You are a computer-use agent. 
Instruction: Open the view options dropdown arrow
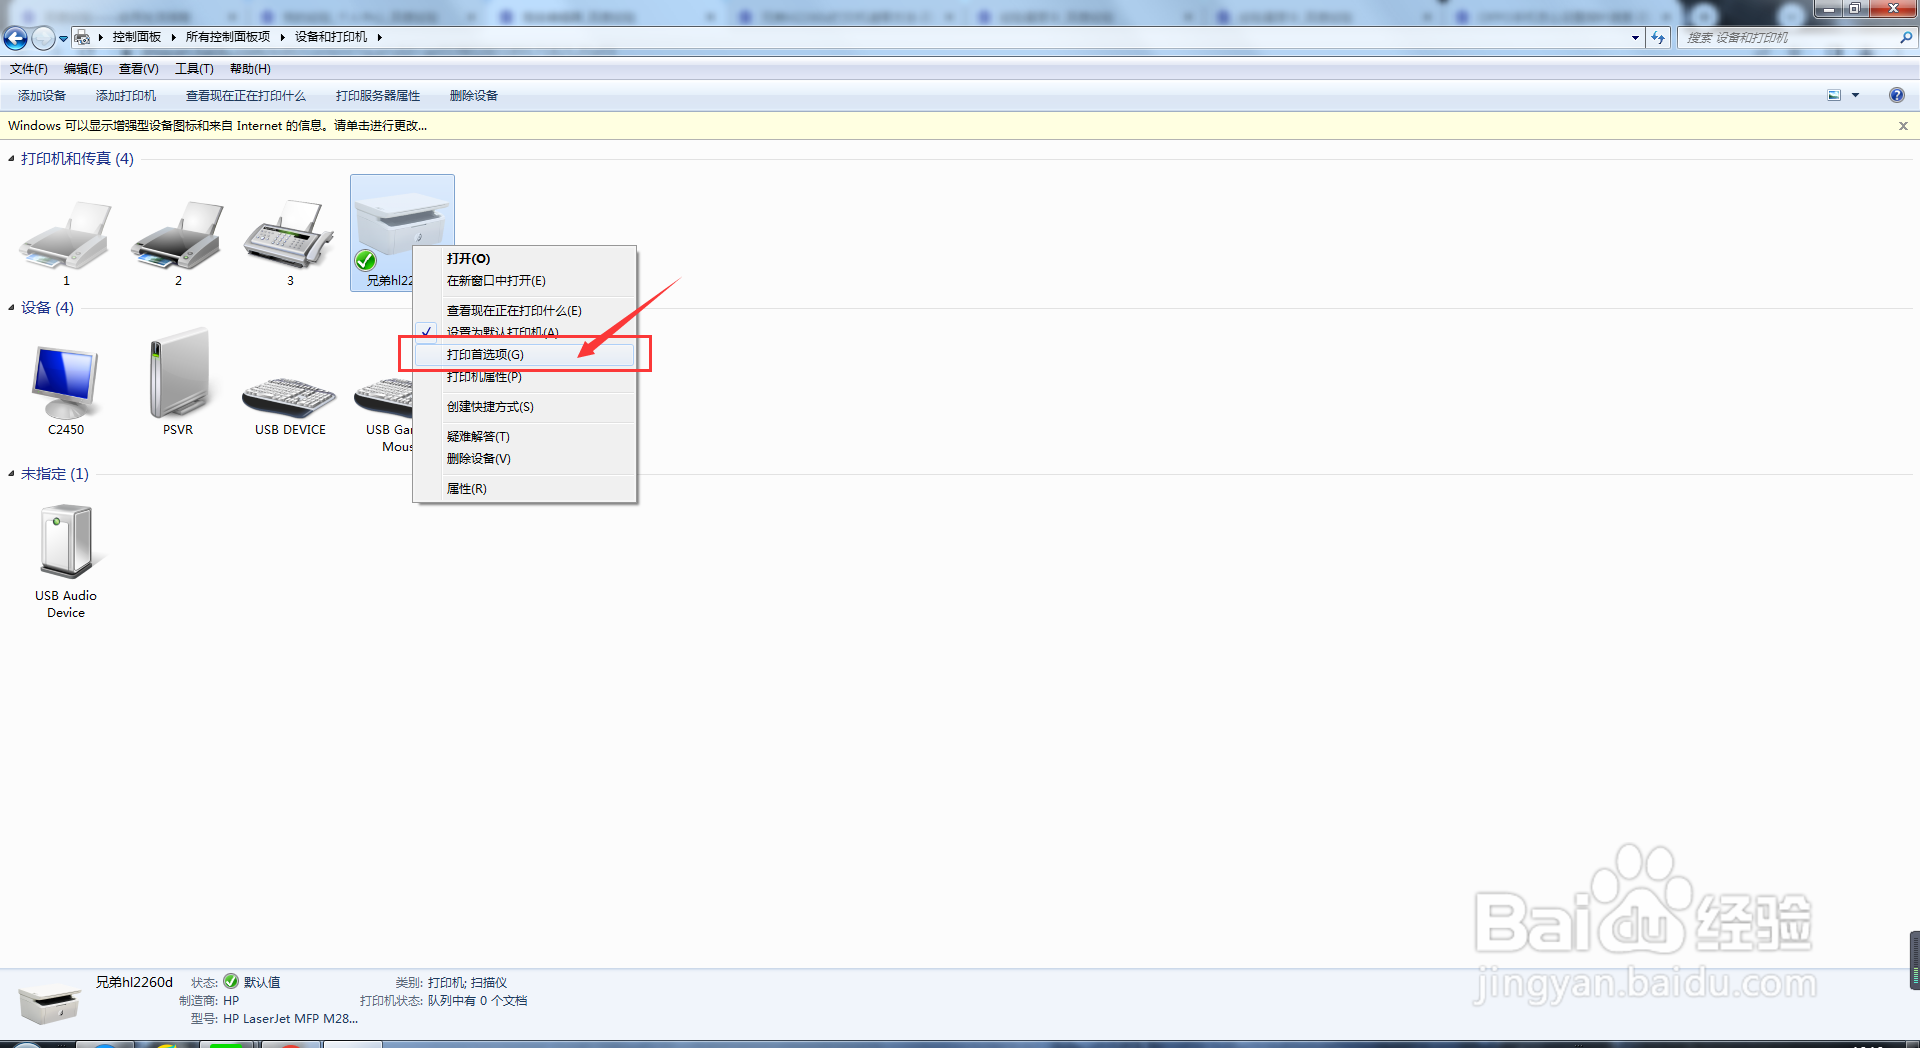click(x=1856, y=95)
